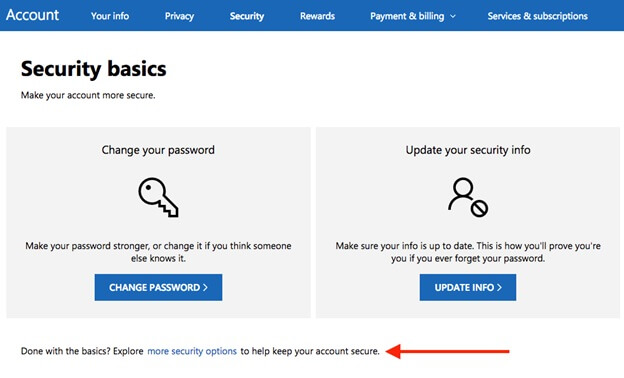Follow the more security options link
The image size is (624, 378).
[192, 351]
